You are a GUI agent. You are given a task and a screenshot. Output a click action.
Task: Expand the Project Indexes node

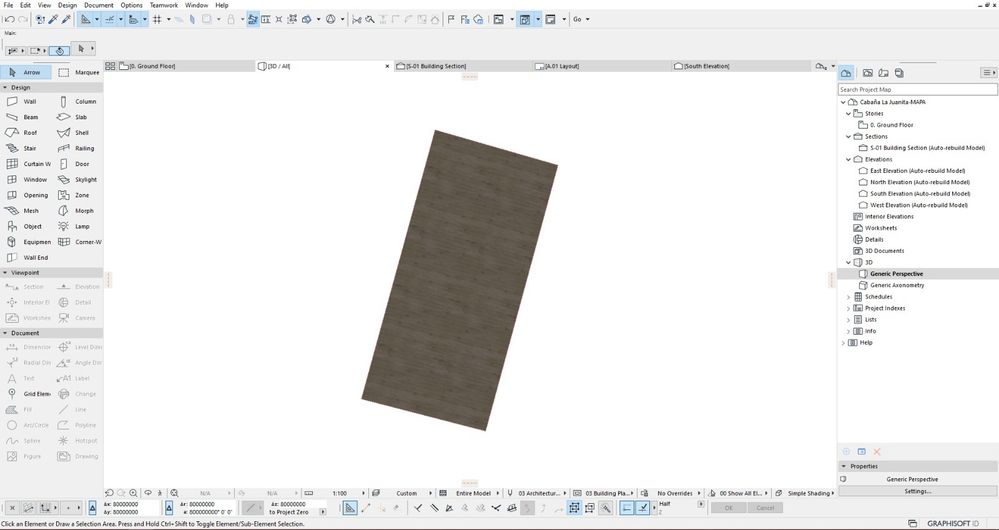tap(848, 308)
